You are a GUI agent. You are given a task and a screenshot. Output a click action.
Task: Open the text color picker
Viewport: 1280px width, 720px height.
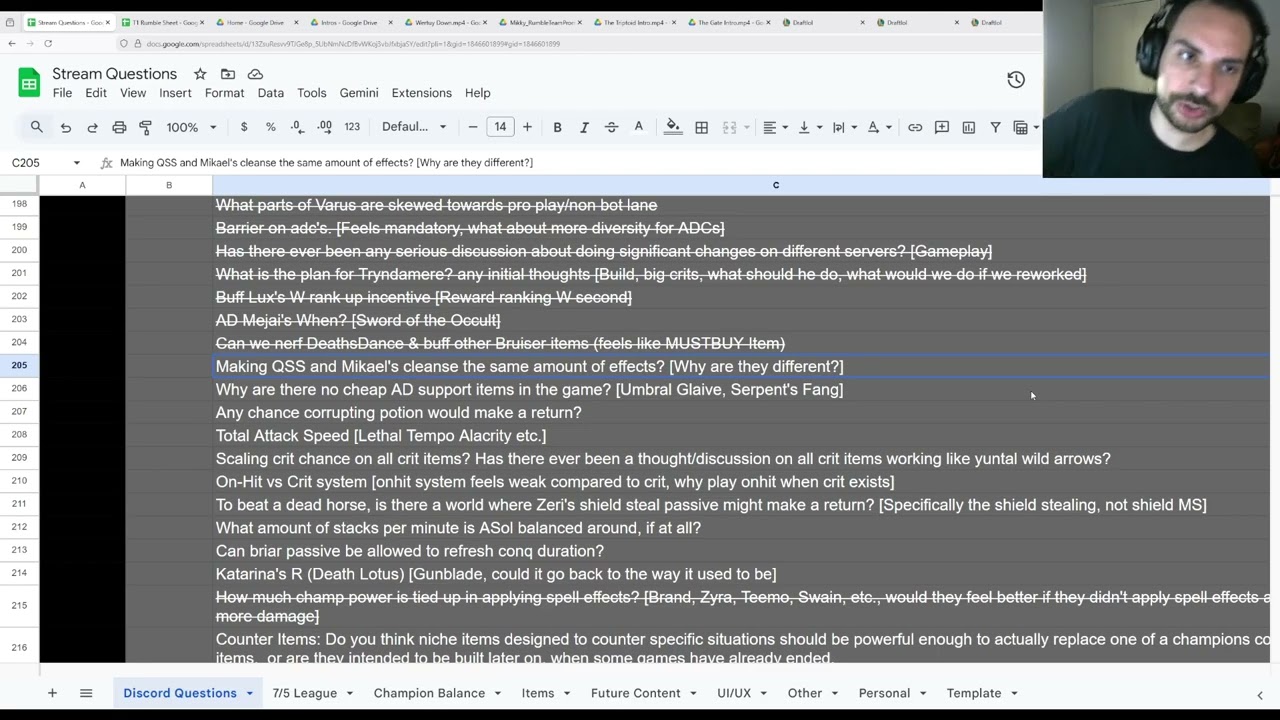pyautogui.click(x=638, y=127)
